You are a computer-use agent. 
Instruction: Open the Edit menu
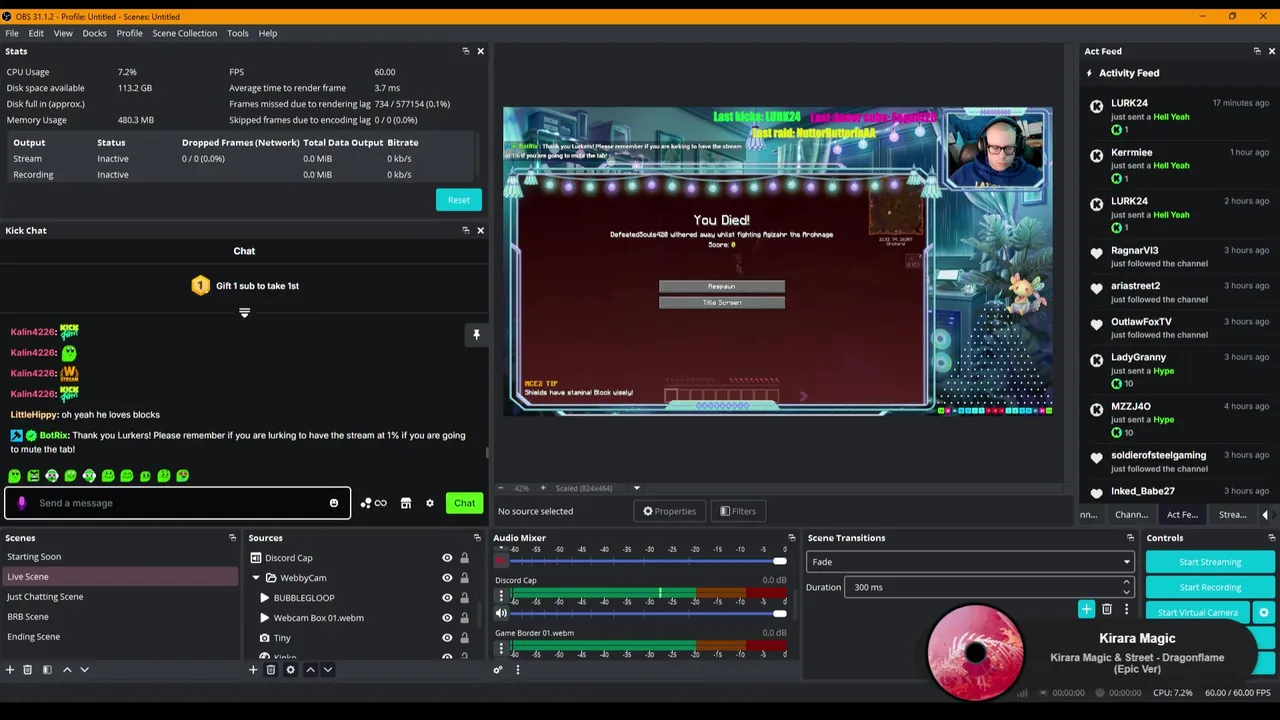click(36, 33)
